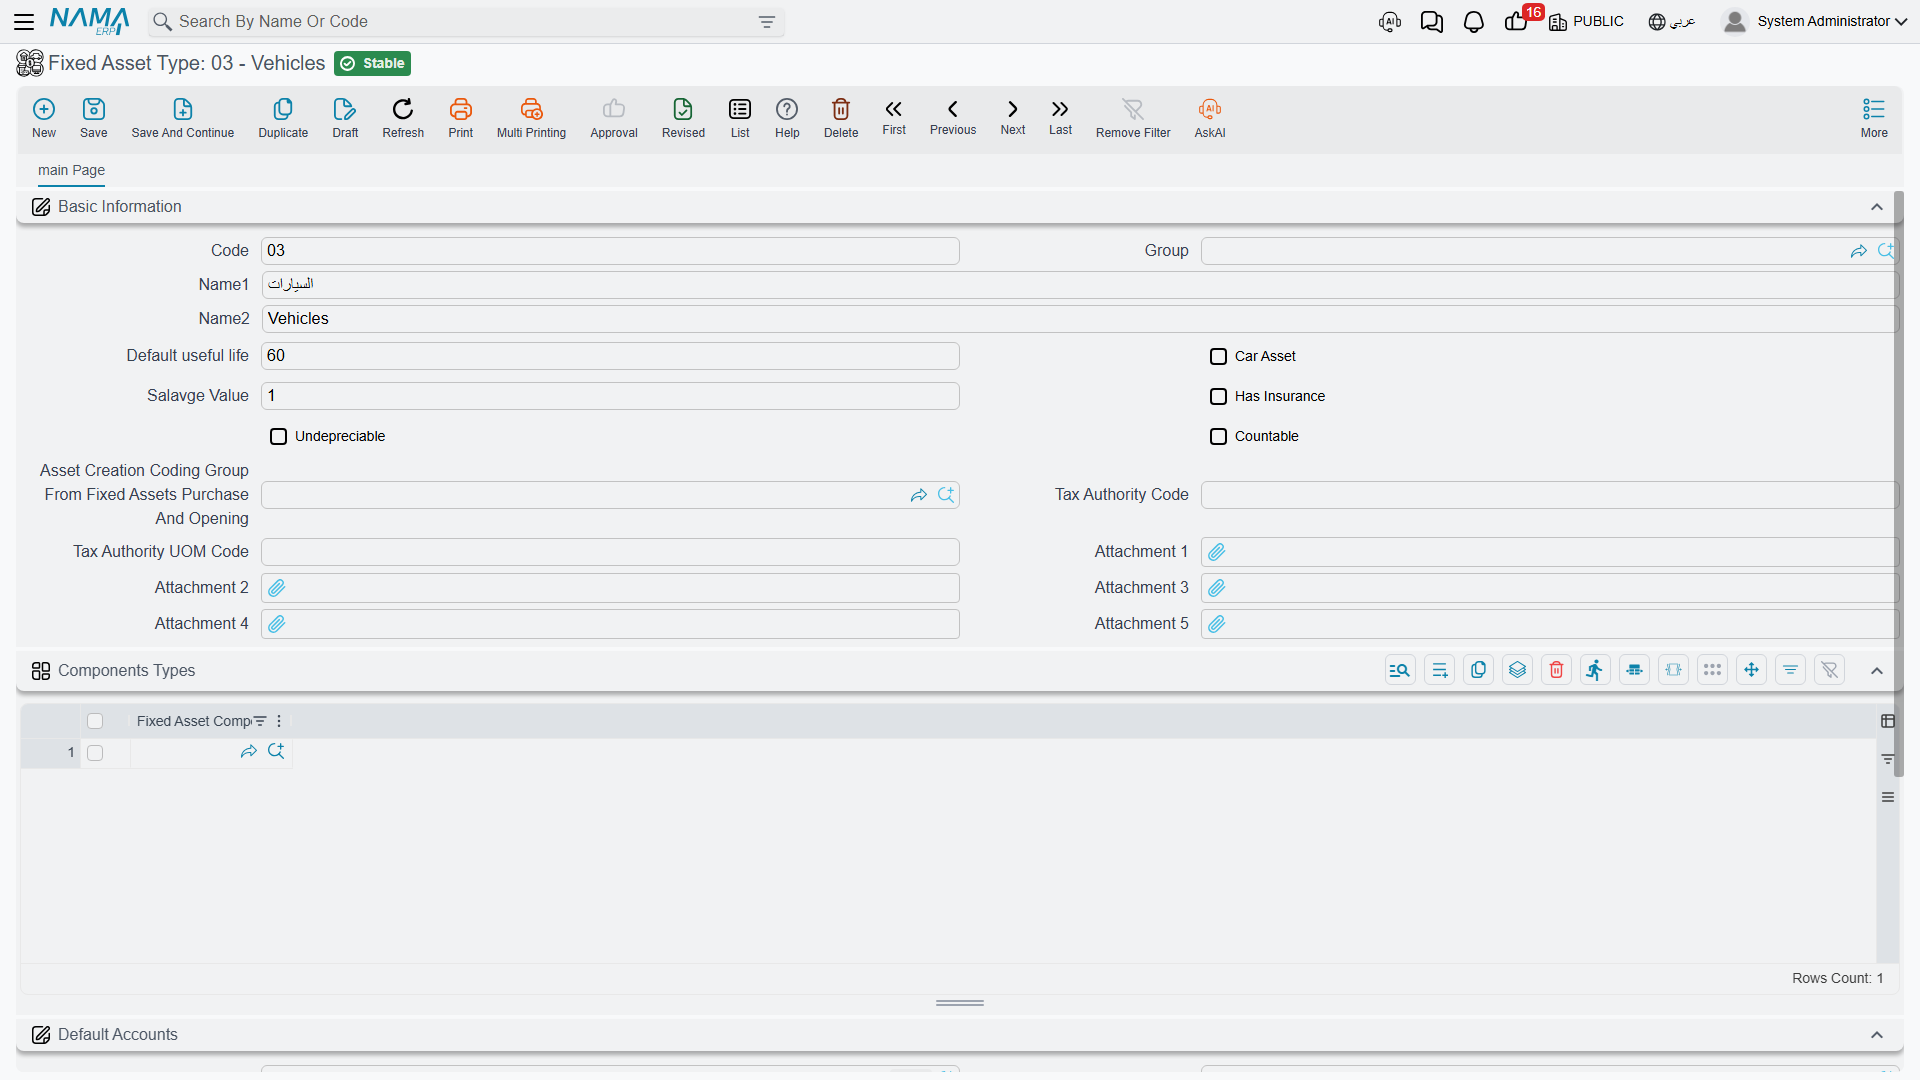1920x1080 pixels.
Task: Click Save And Continue
Action: pyautogui.click(x=183, y=118)
